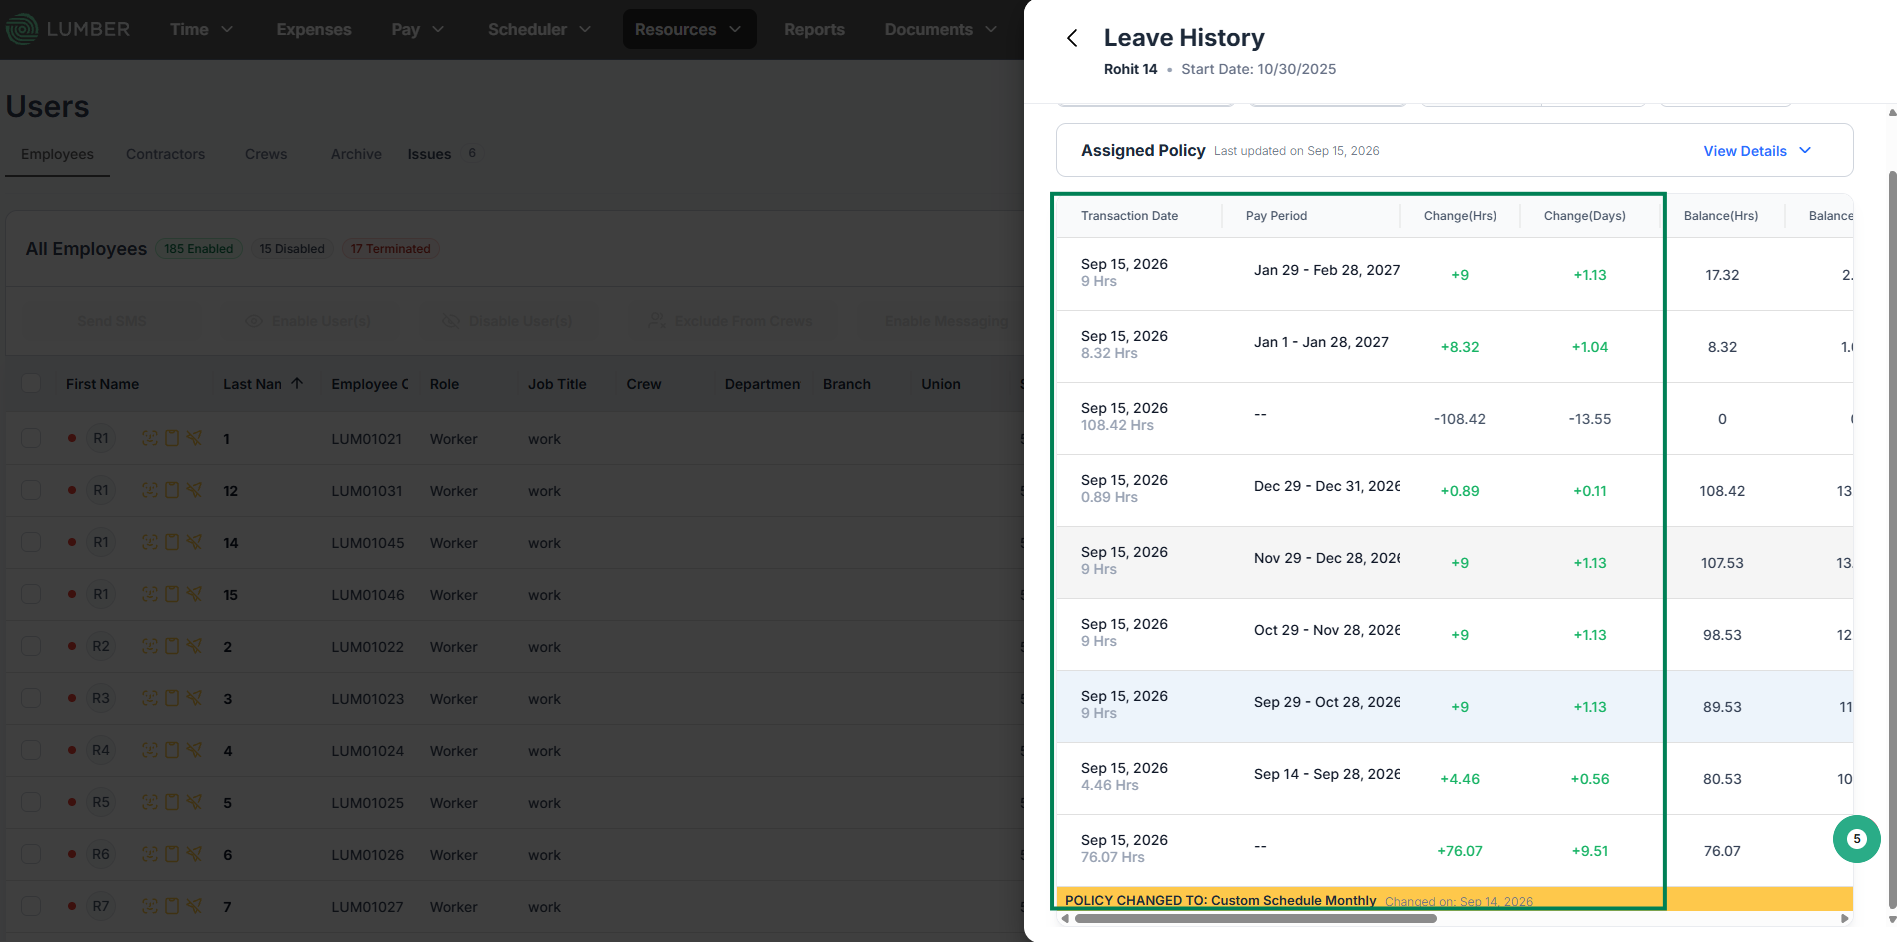Open Expenses in the top navigation
This screenshot has height=942, width=1897.
point(314,29)
